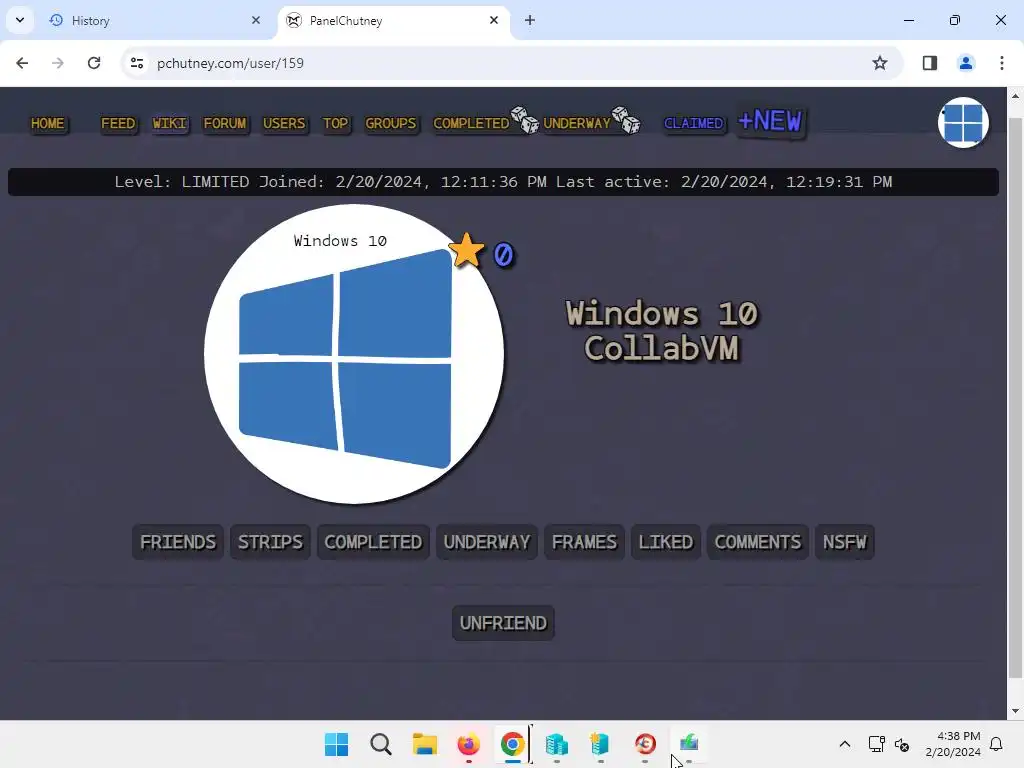Open Firefox from the taskbar
Viewport: 1024px width, 768px height.
pos(468,744)
